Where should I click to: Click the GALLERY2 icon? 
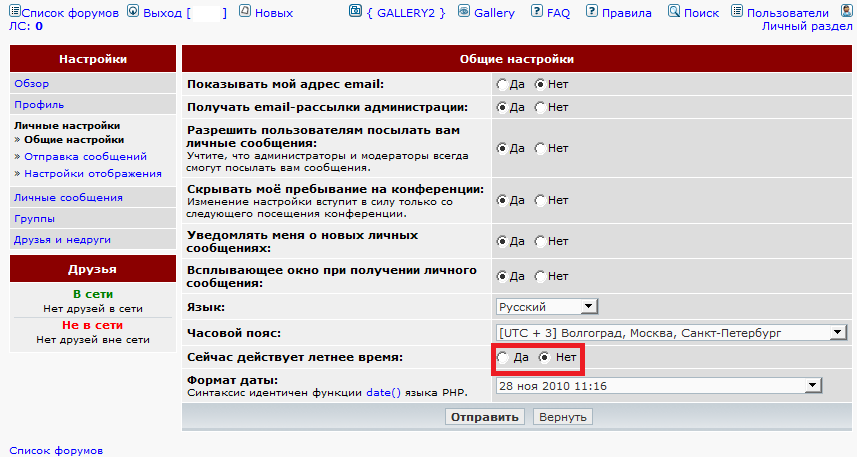[355, 12]
